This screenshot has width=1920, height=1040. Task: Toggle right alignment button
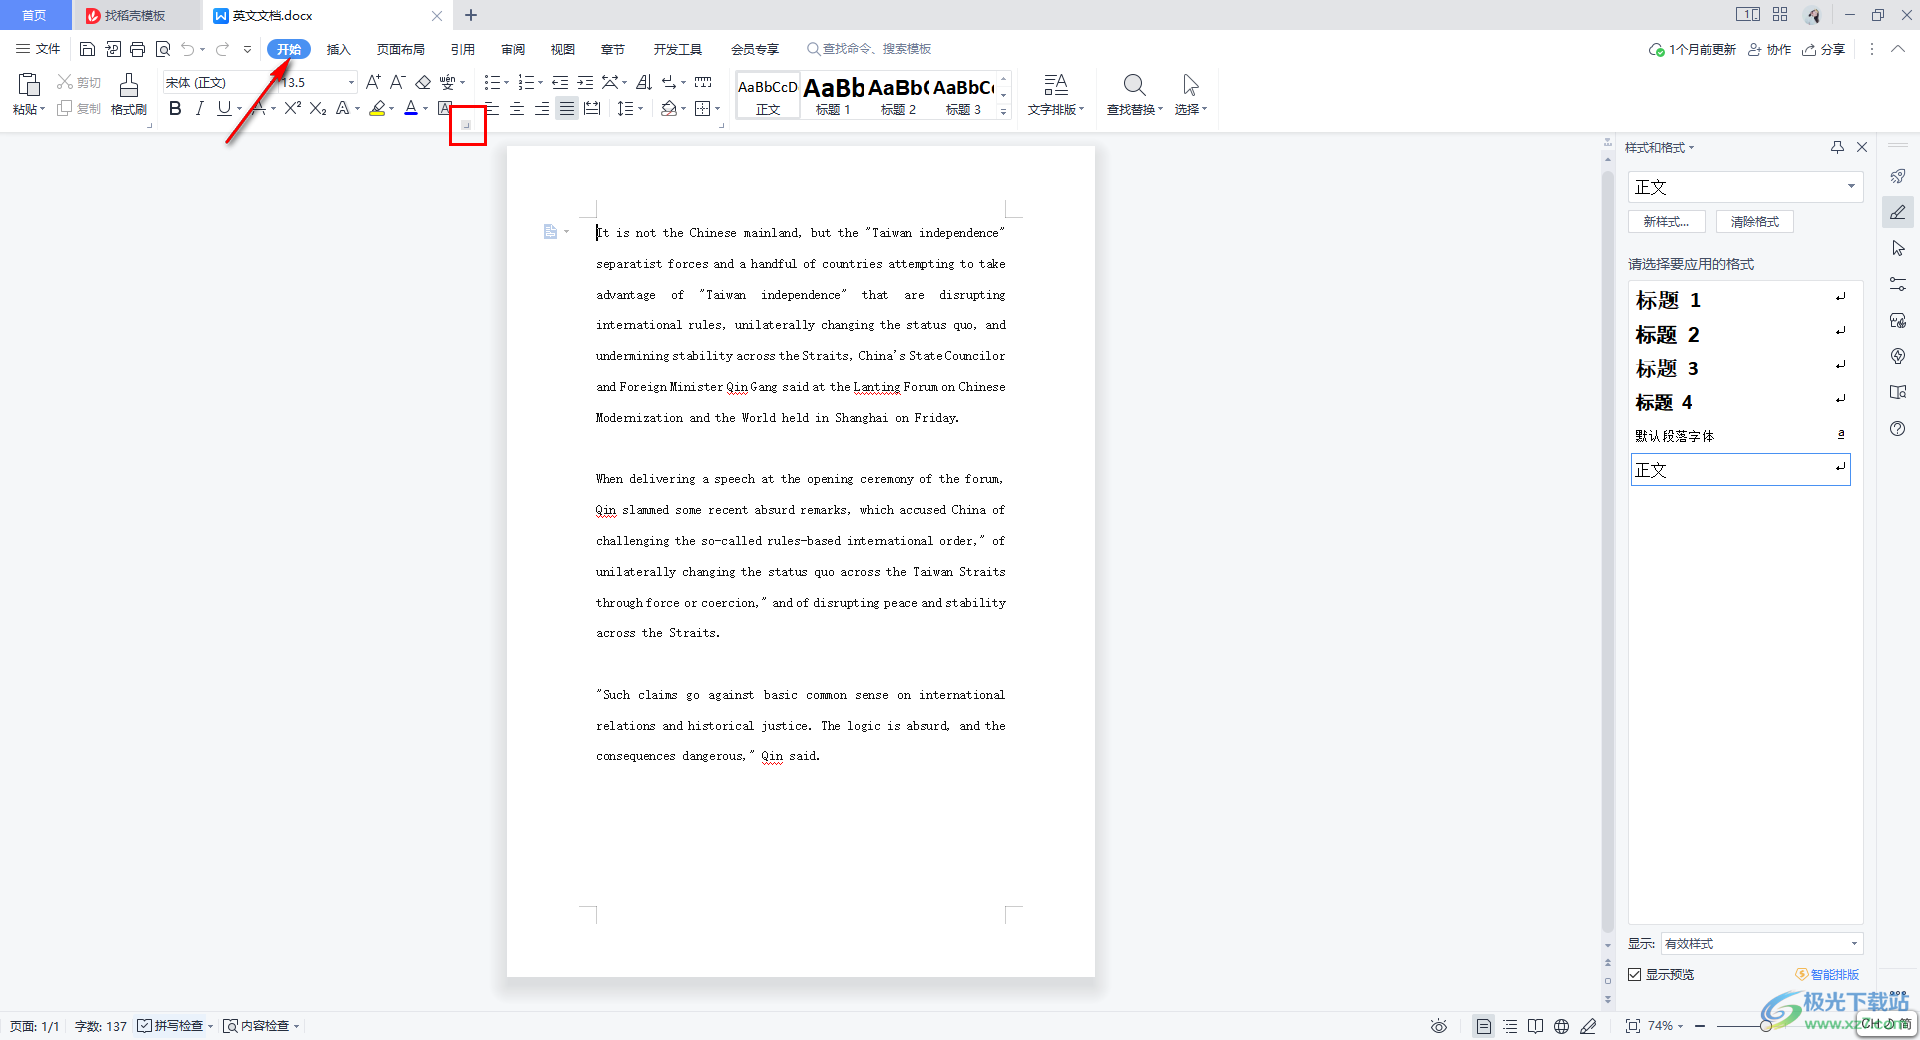[542, 108]
